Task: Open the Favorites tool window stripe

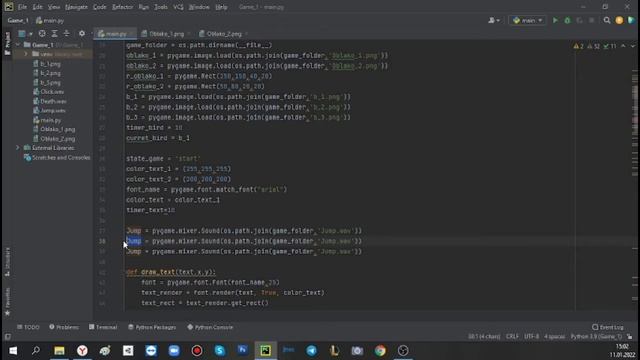Action: click(7, 301)
